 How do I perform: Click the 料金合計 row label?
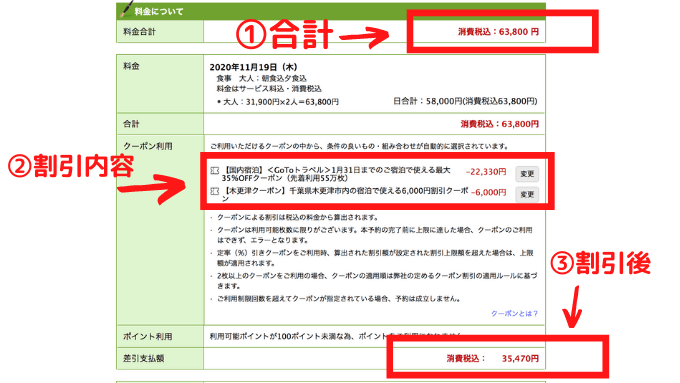tap(140, 32)
